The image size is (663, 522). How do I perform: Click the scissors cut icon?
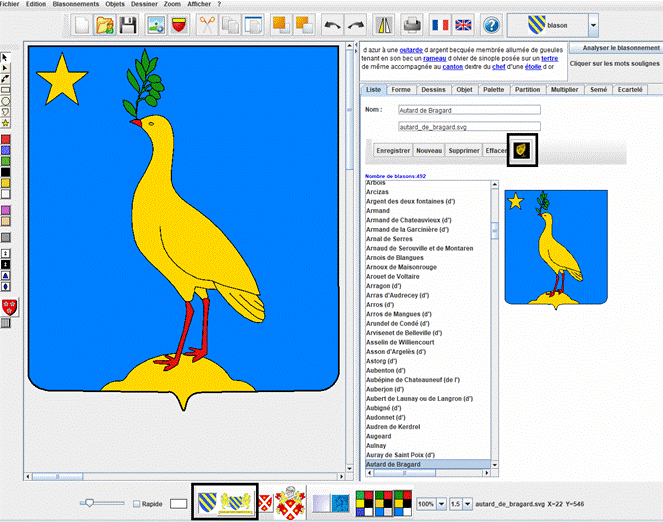(208, 24)
